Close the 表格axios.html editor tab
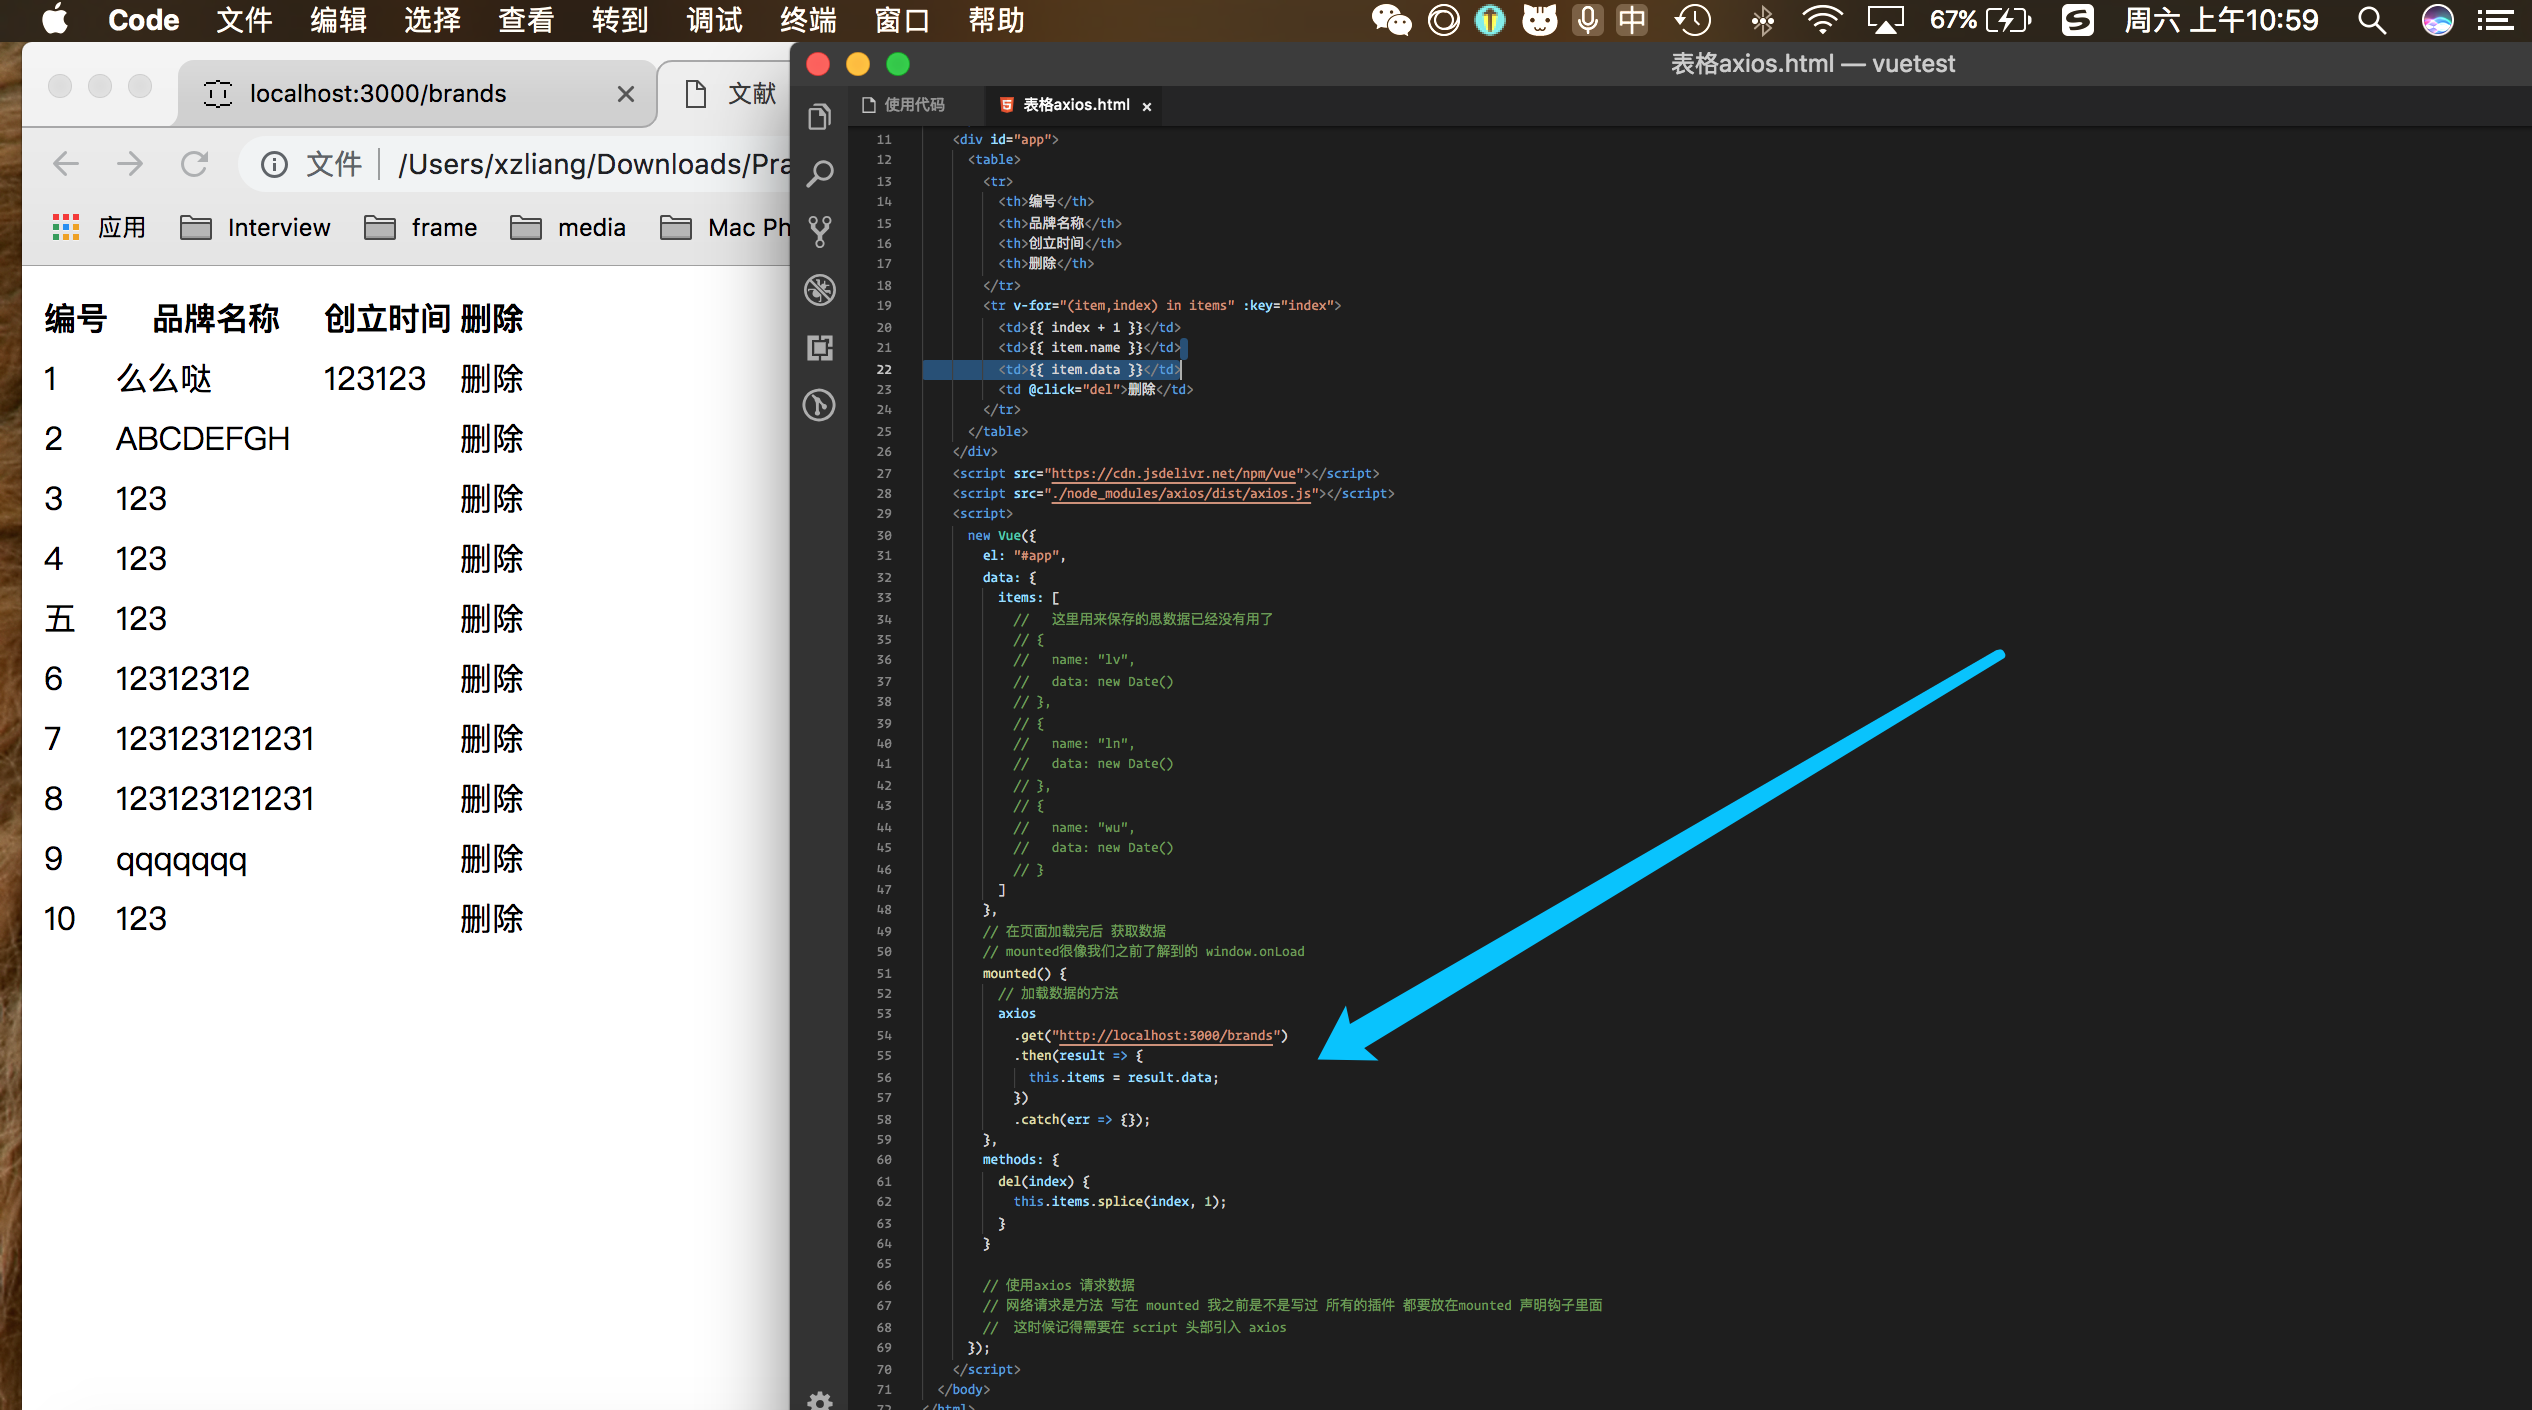 coord(1147,106)
